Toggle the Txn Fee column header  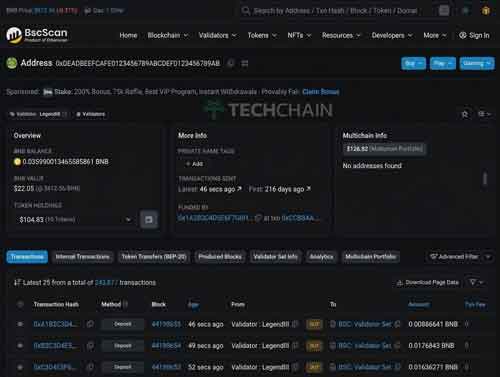pos(475,304)
